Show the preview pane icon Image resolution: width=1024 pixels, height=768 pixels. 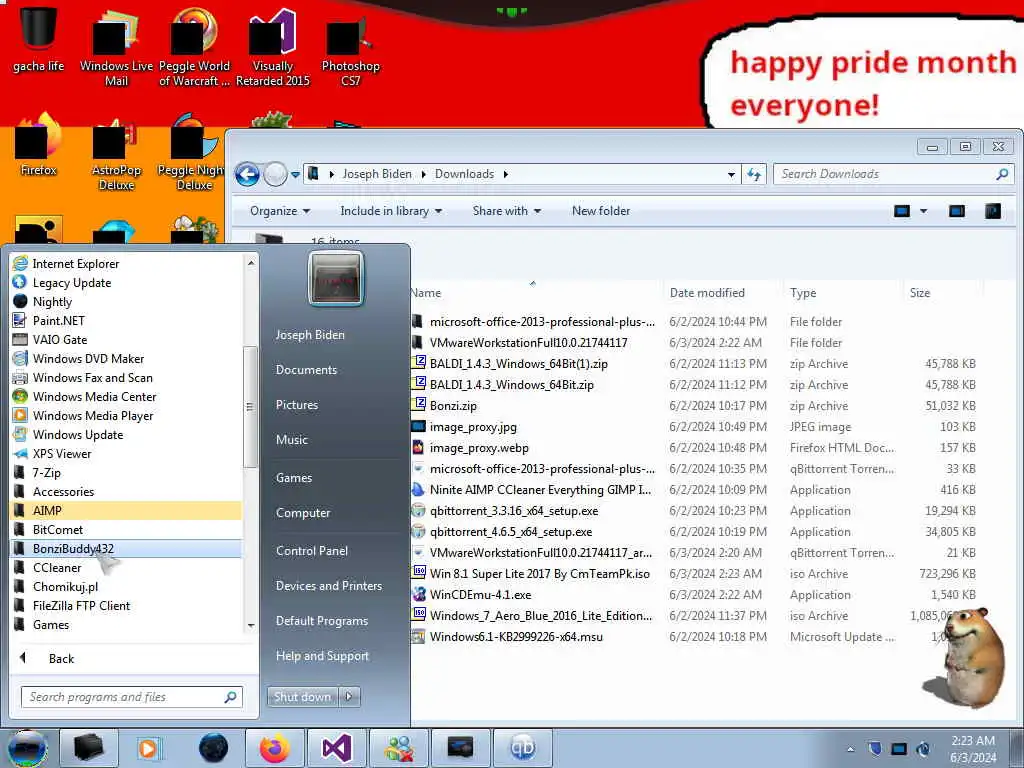click(x=957, y=211)
